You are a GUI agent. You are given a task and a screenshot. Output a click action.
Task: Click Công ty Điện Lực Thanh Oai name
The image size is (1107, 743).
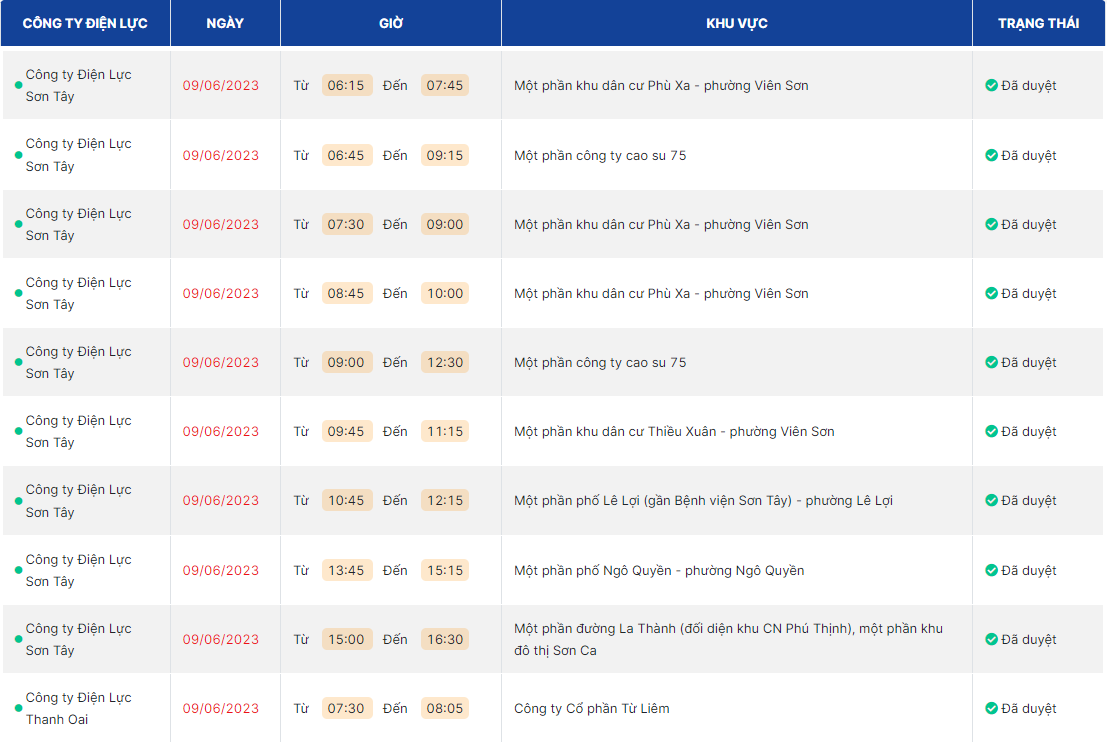click(78, 708)
